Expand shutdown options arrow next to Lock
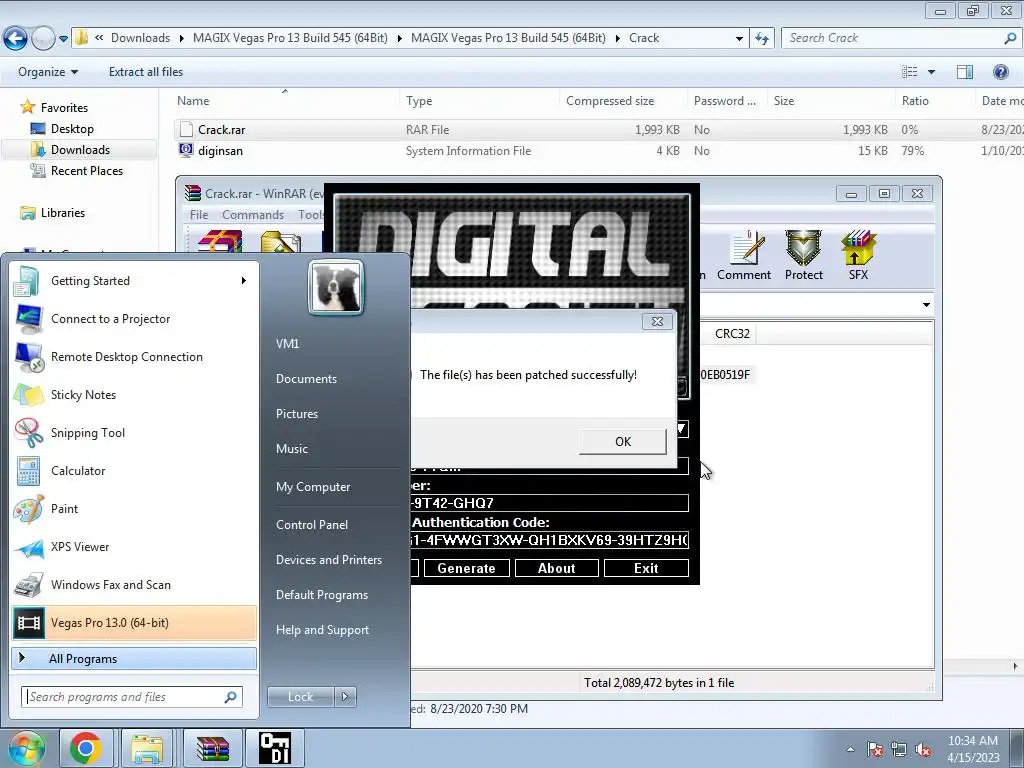Viewport: 1024px width, 768px height. 345,697
